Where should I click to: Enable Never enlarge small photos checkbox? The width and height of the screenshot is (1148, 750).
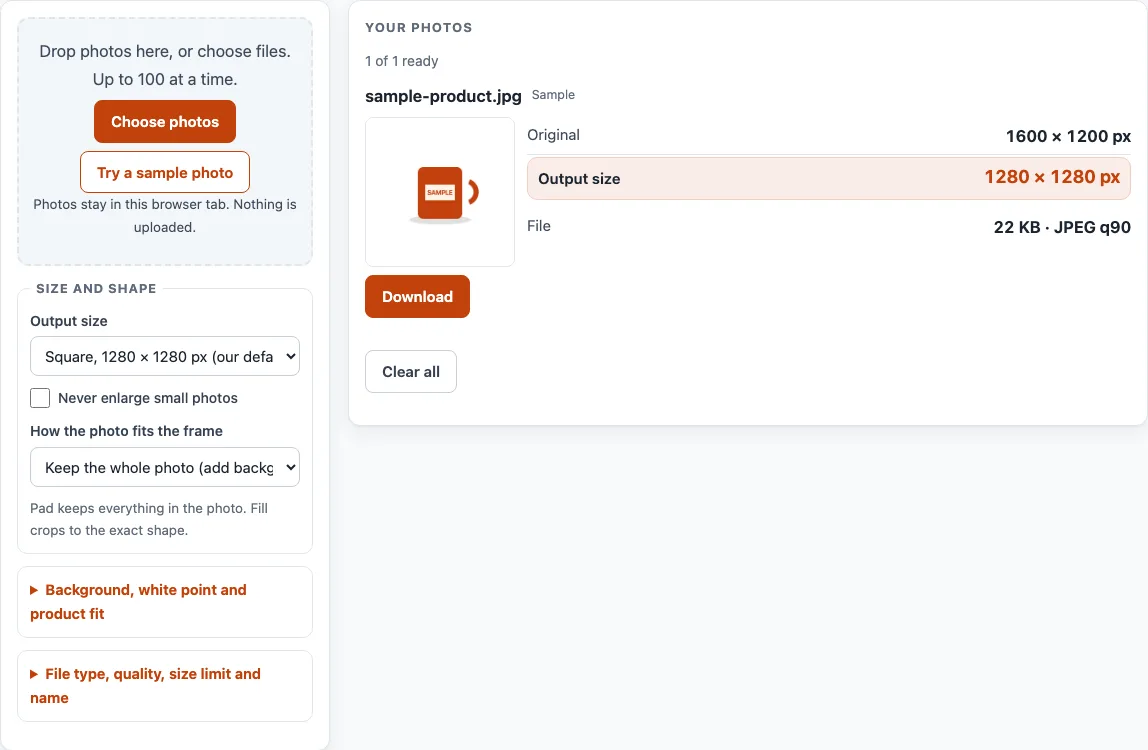click(40, 398)
